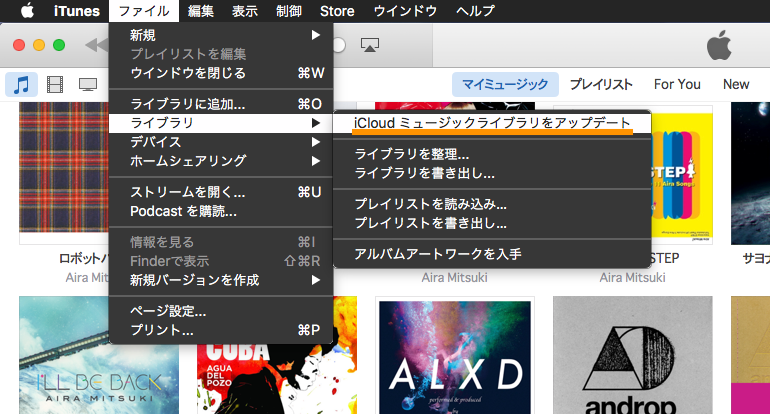This screenshot has width=770, height=414.
Task: Open the 表示 menu
Action: pyautogui.click(x=245, y=11)
